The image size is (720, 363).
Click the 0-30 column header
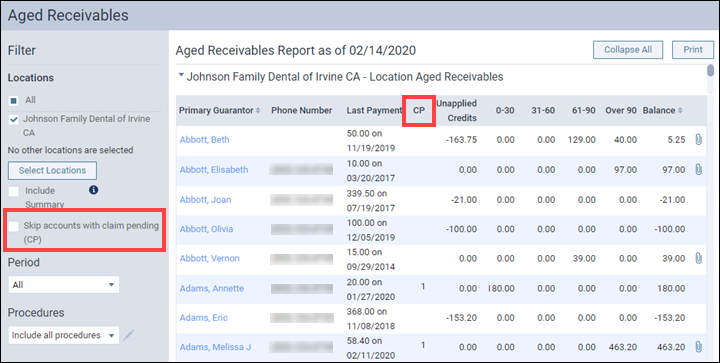coord(505,111)
